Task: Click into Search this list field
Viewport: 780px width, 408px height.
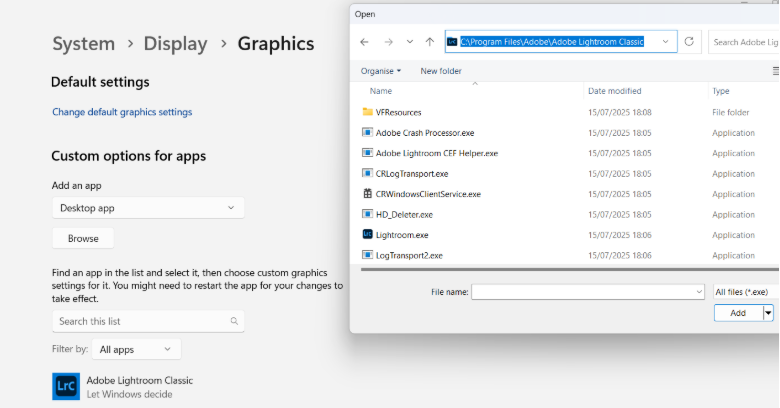Action: click(x=148, y=321)
